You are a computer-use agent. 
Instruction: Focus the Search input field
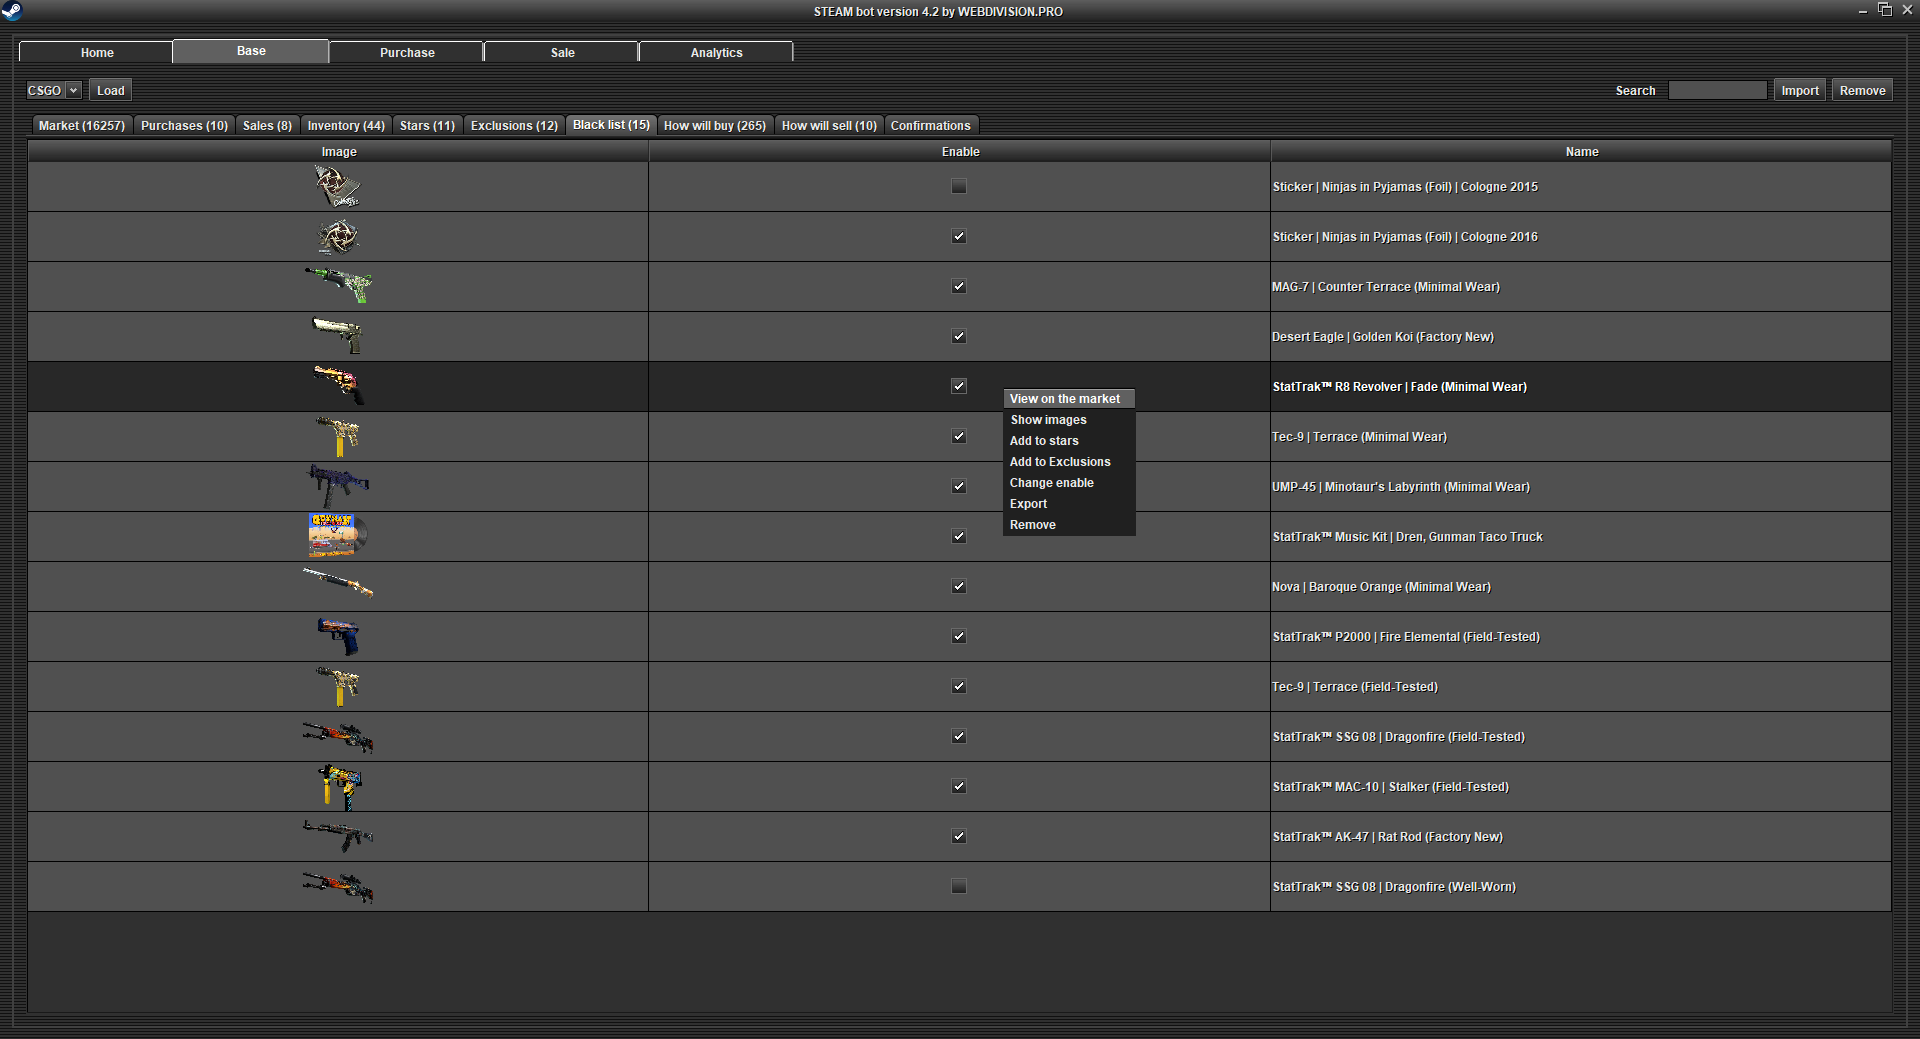[1717, 90]
